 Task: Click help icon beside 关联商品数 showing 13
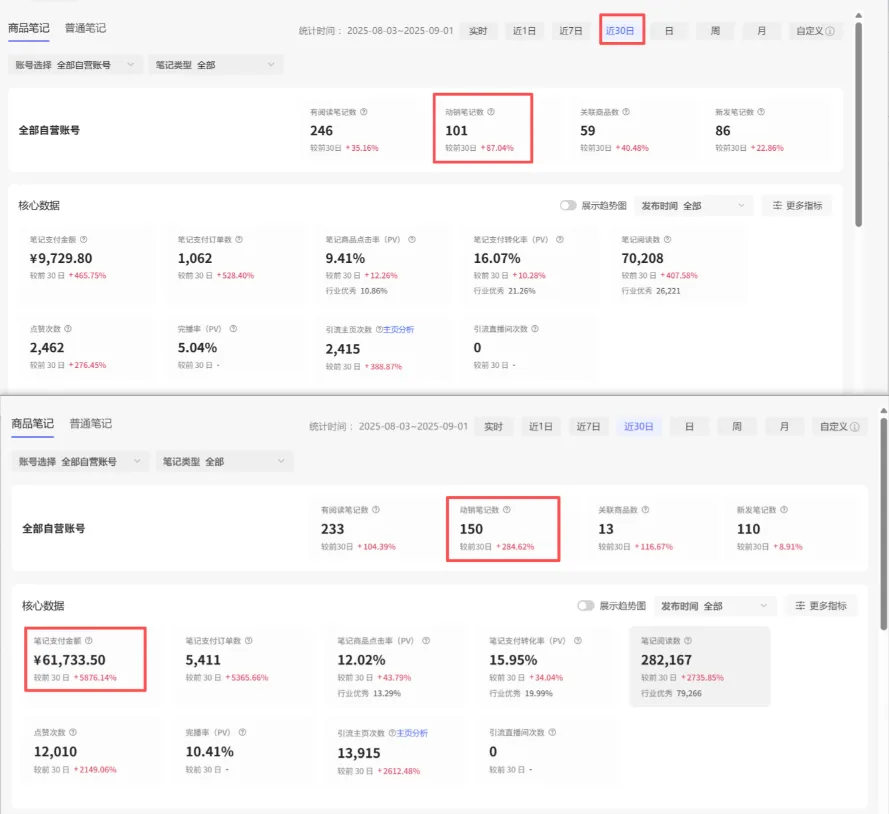pos(645,510)
